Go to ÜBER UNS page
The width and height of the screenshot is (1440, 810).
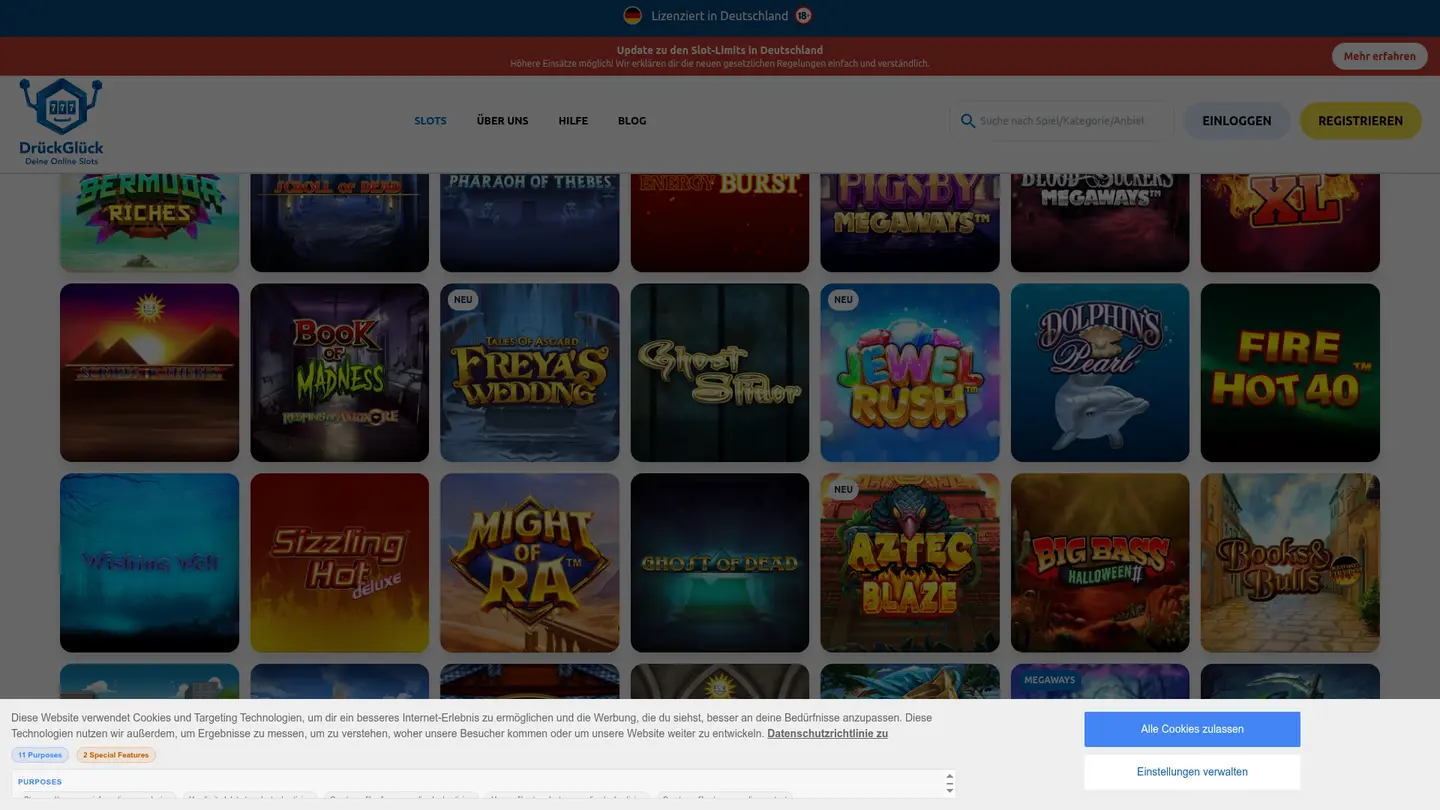(502, 121)
